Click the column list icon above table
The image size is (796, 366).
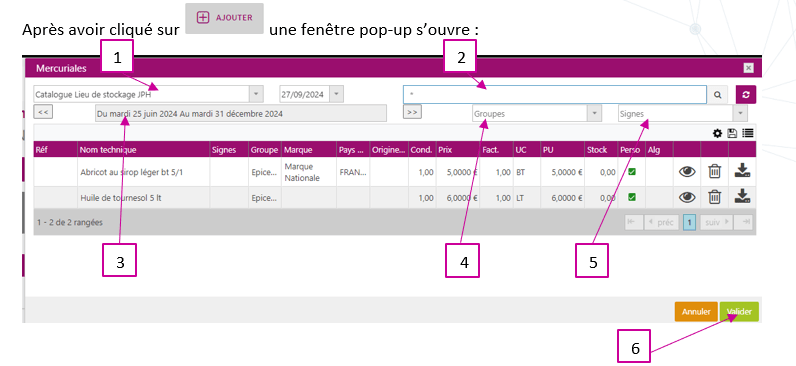[x=747, y=134]
